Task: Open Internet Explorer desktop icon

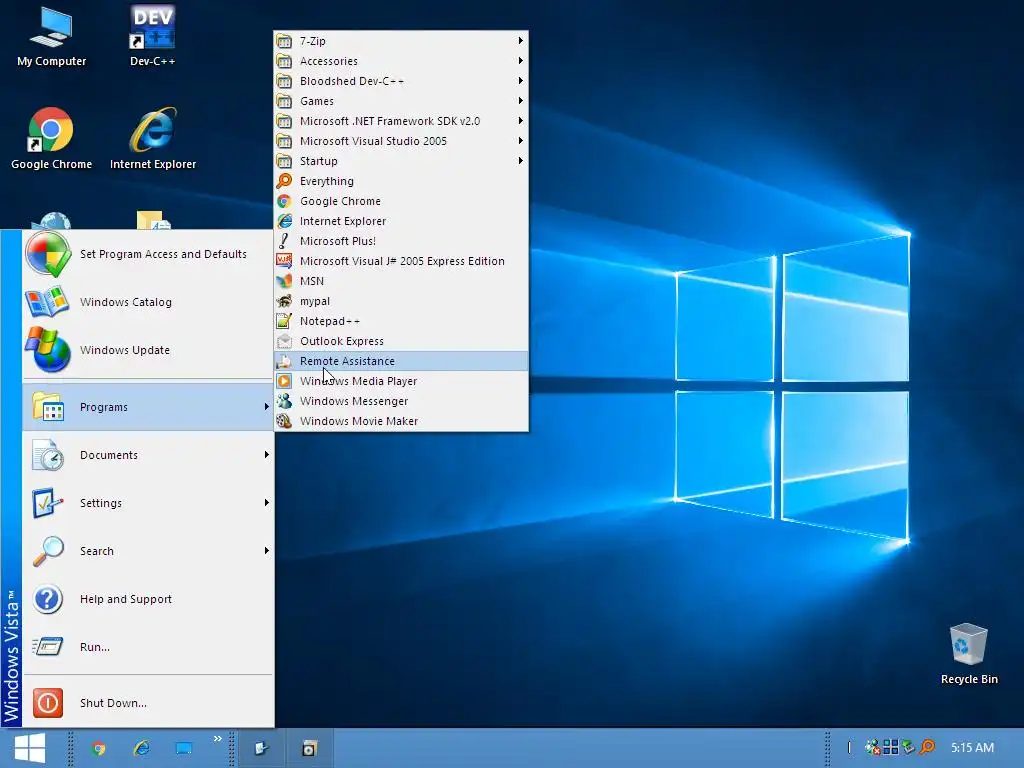Action: [x=153, y=138]
